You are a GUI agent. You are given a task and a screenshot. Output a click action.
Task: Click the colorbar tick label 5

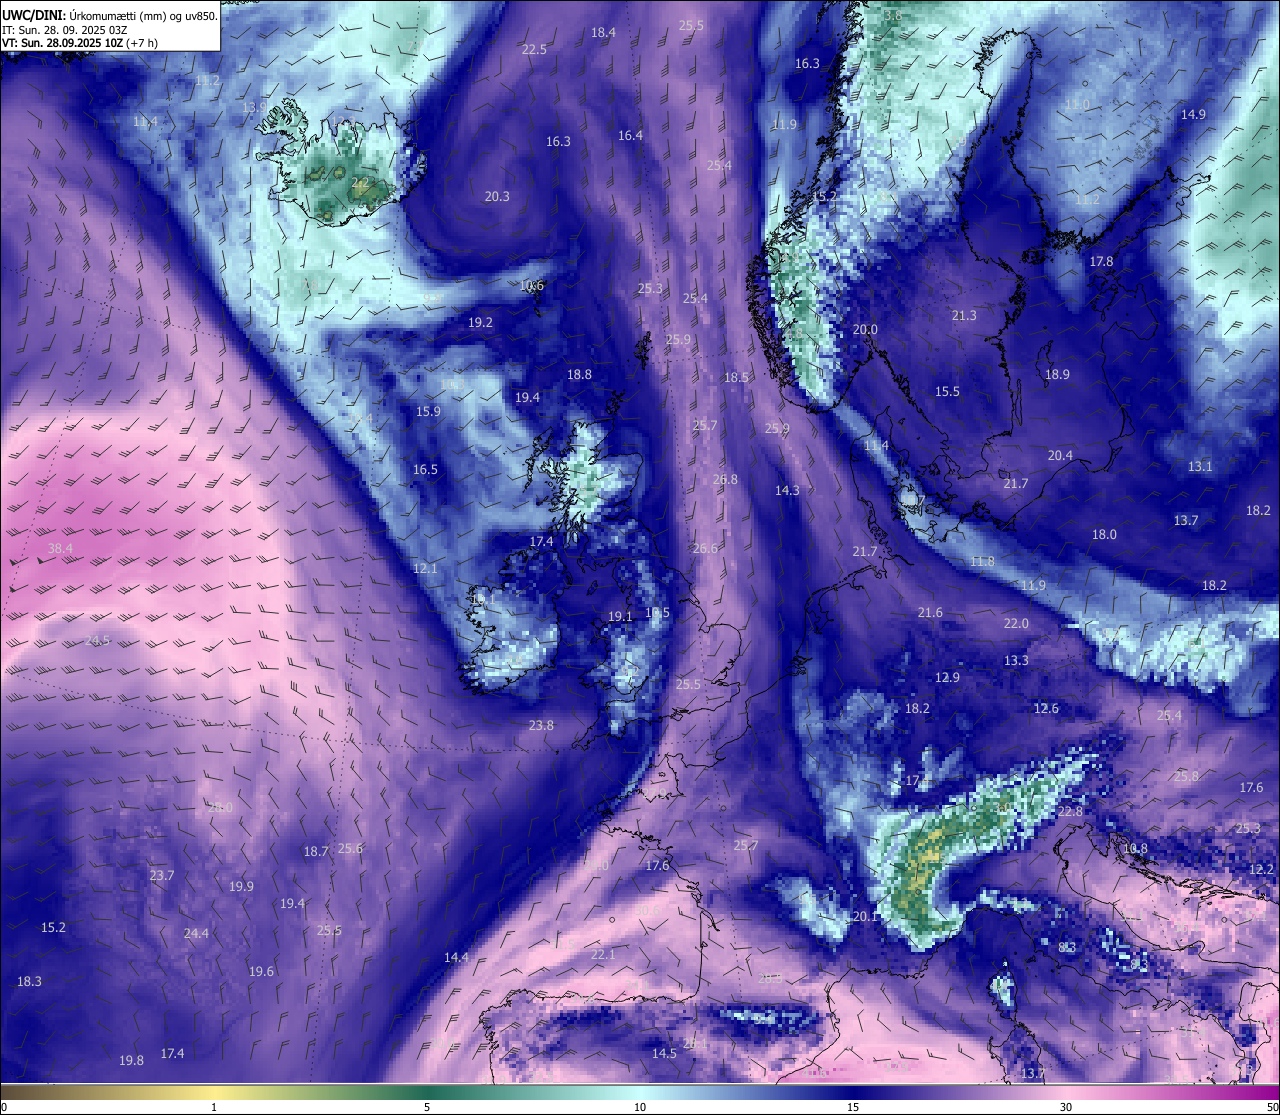[427, 1107]
